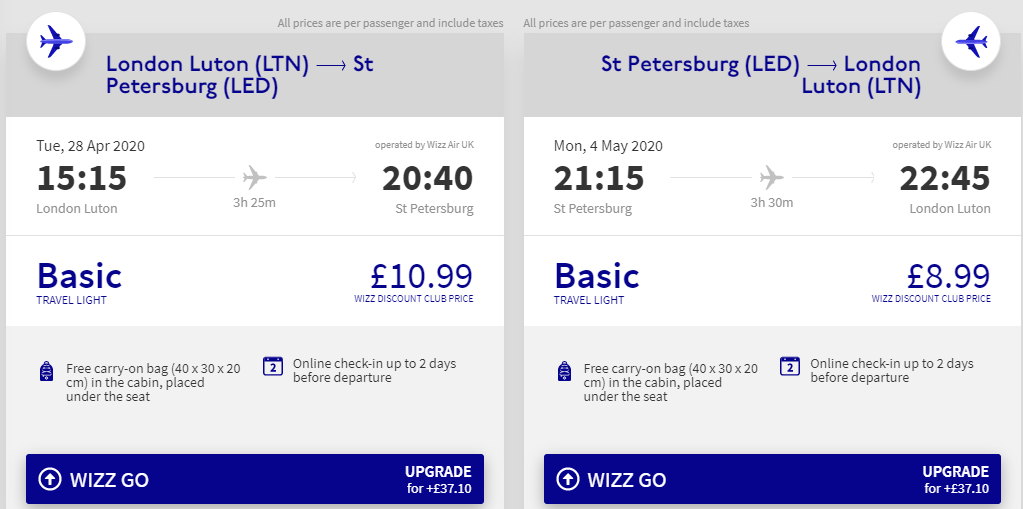This screenshot has height=509, width=1023.
Task: Click the up-arrow icon in left WIZZ GO button
Action: 50,480
